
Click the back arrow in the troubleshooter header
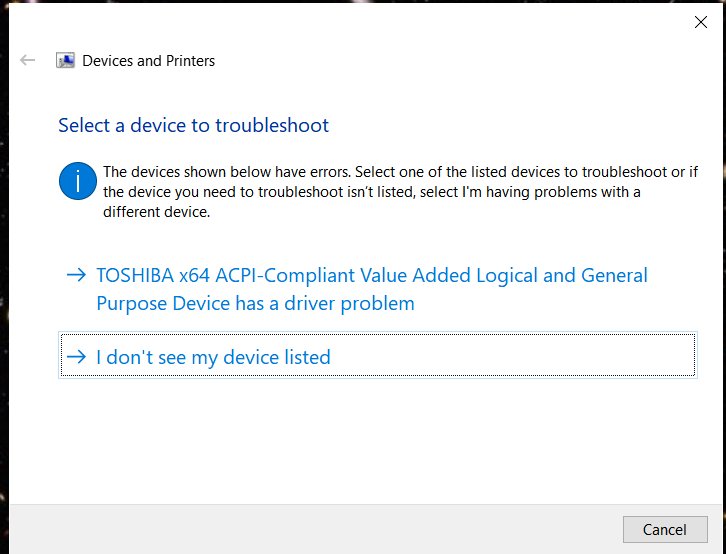click(28, 60)
